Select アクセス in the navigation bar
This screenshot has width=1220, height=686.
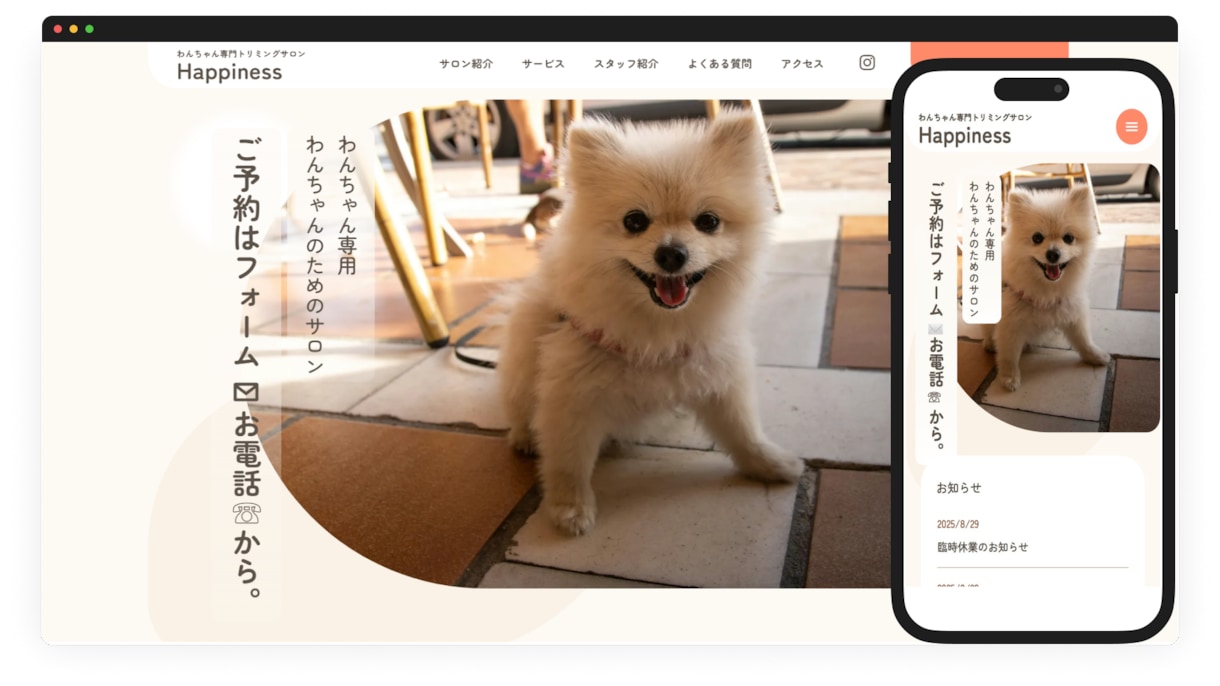[802, 64]
